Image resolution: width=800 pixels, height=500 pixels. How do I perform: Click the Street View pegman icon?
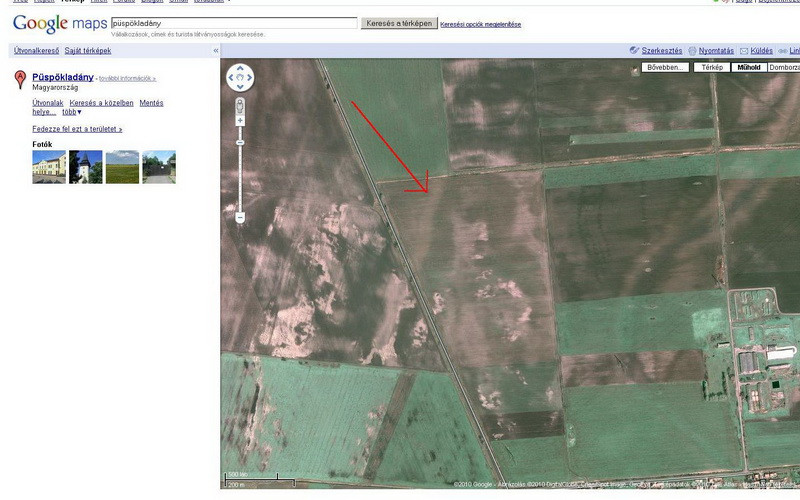(240, 106)
